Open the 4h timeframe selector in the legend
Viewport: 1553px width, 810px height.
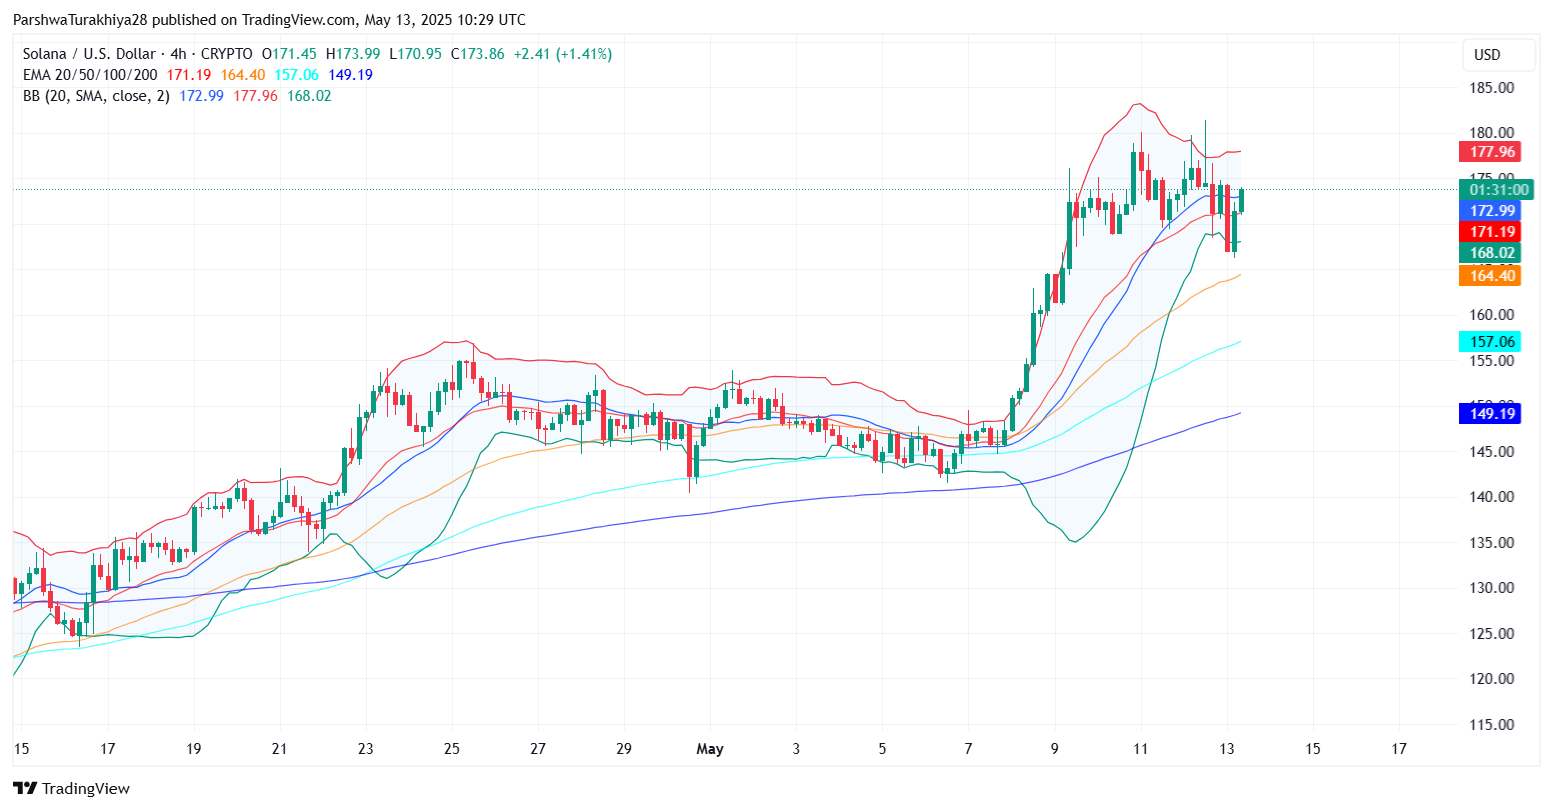coord(178,54)
